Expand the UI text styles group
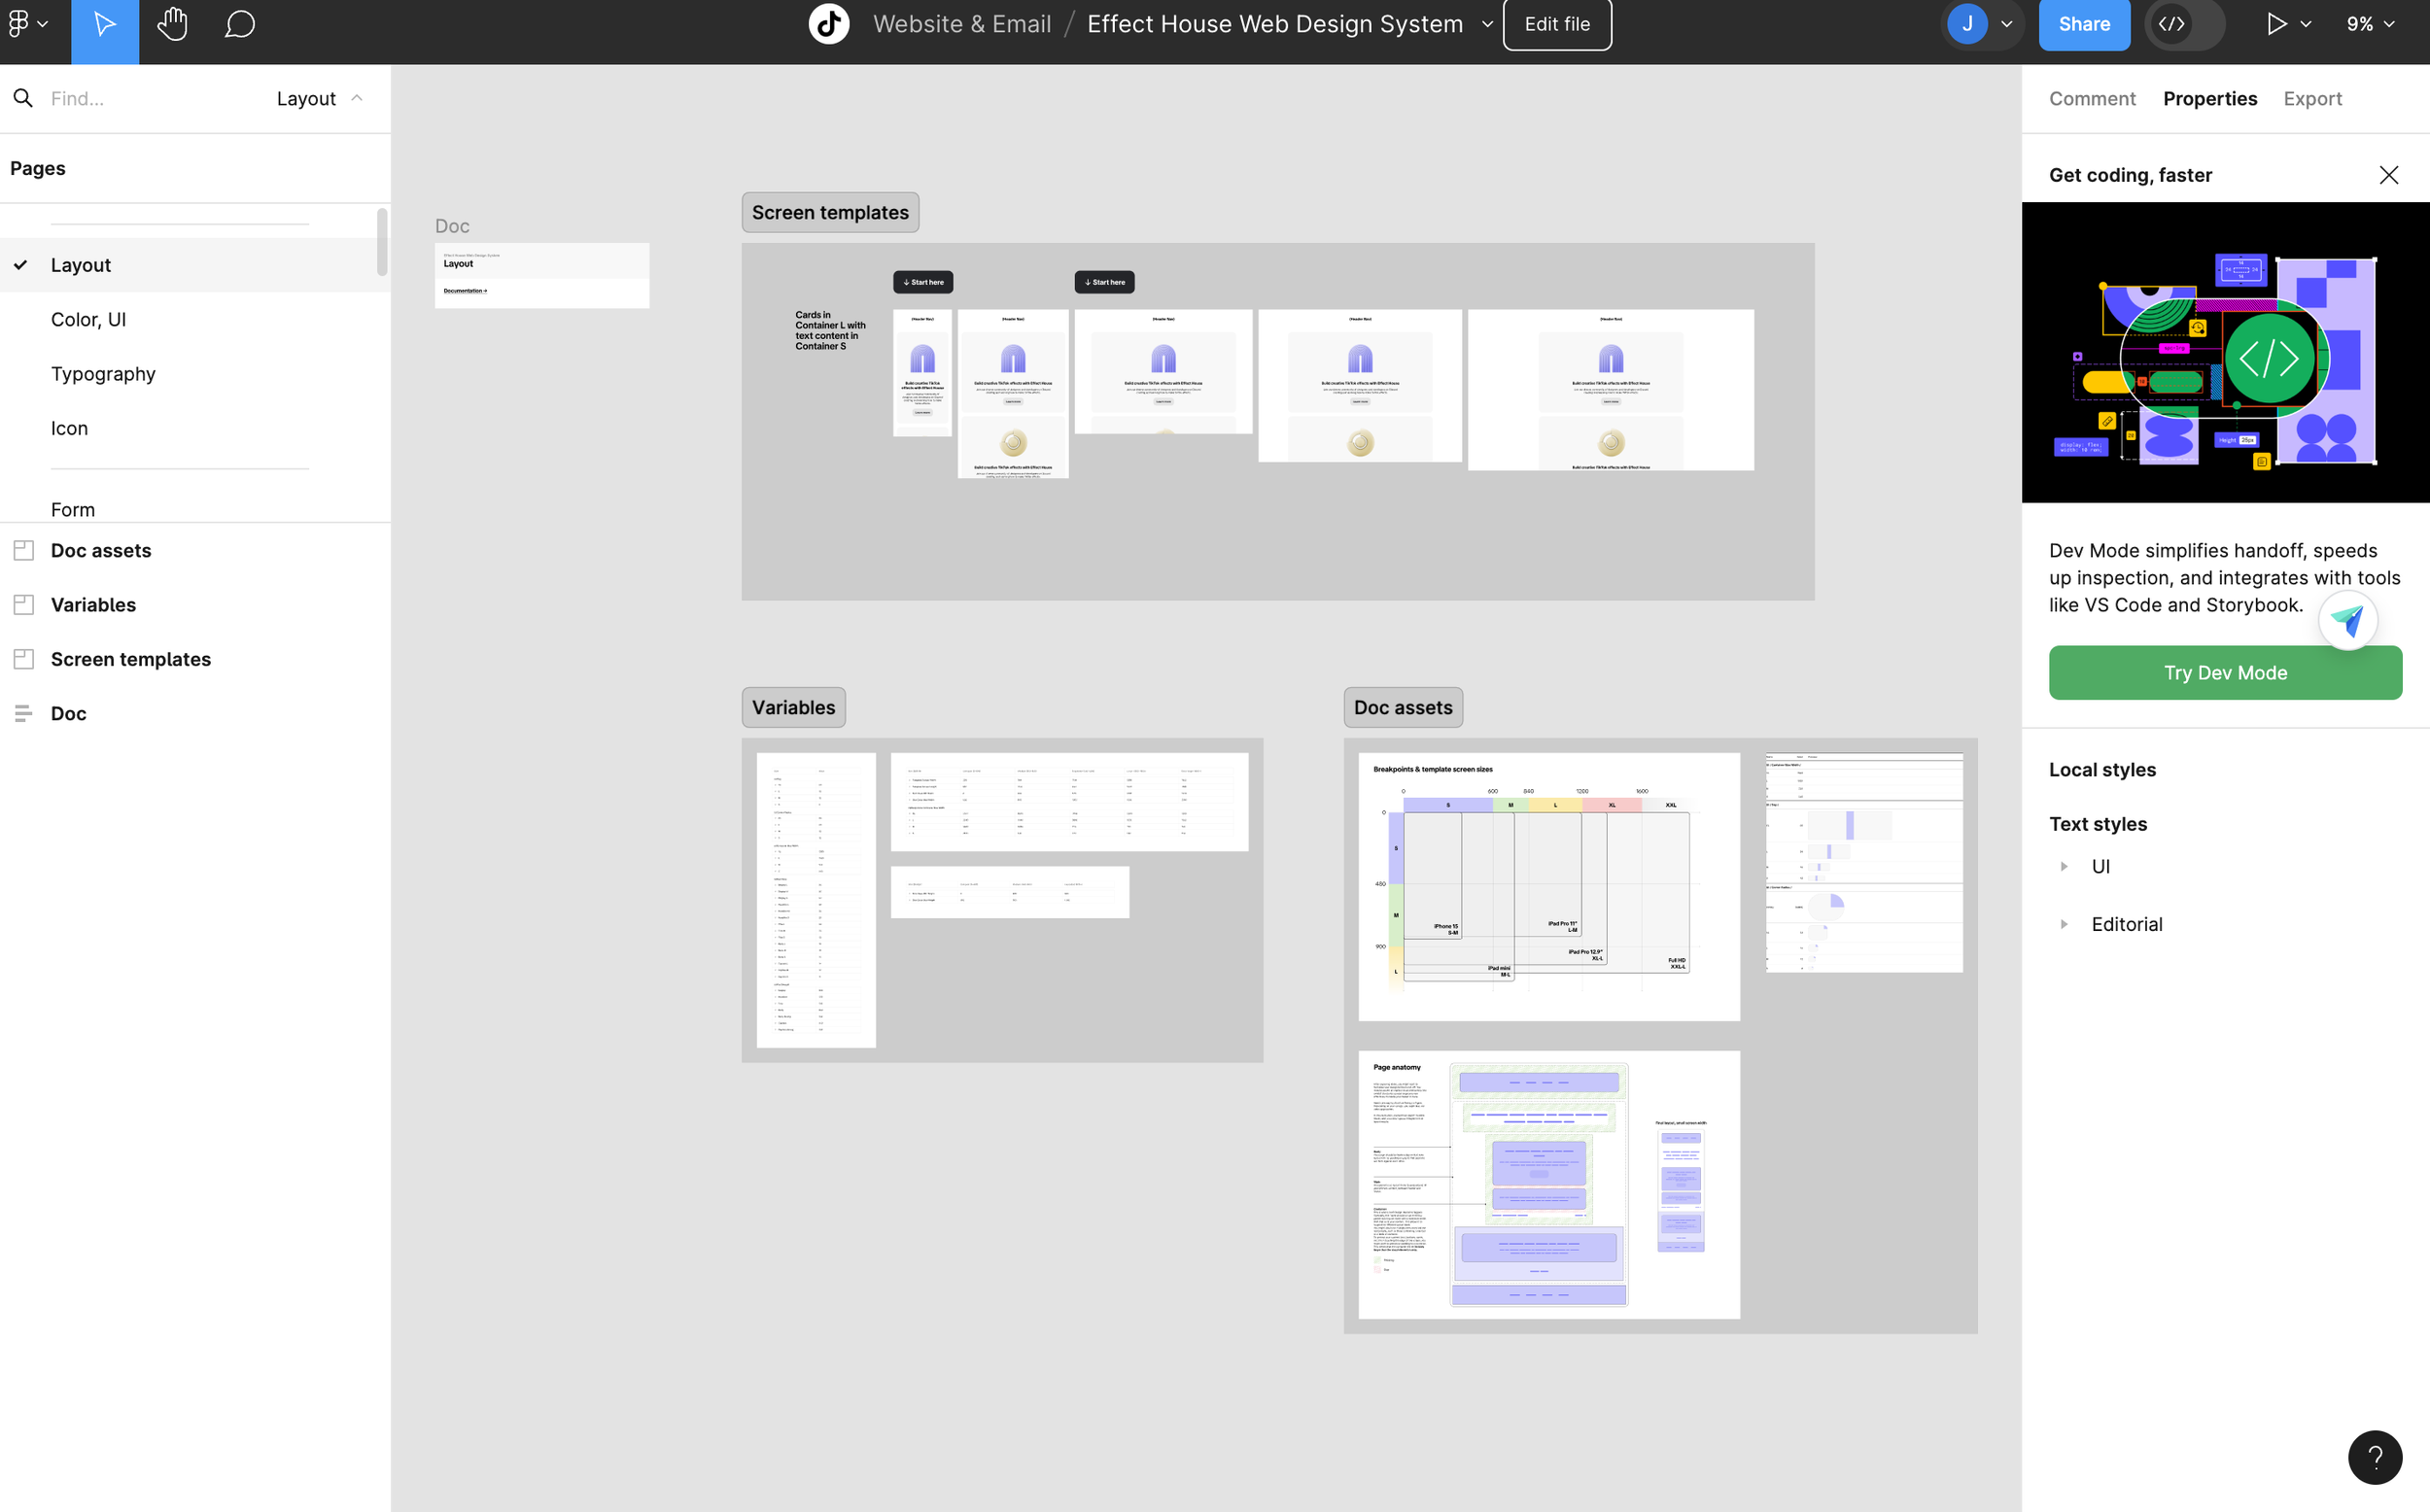The height and width of the screenshot is (1512, 2430). pos(2063,867)
